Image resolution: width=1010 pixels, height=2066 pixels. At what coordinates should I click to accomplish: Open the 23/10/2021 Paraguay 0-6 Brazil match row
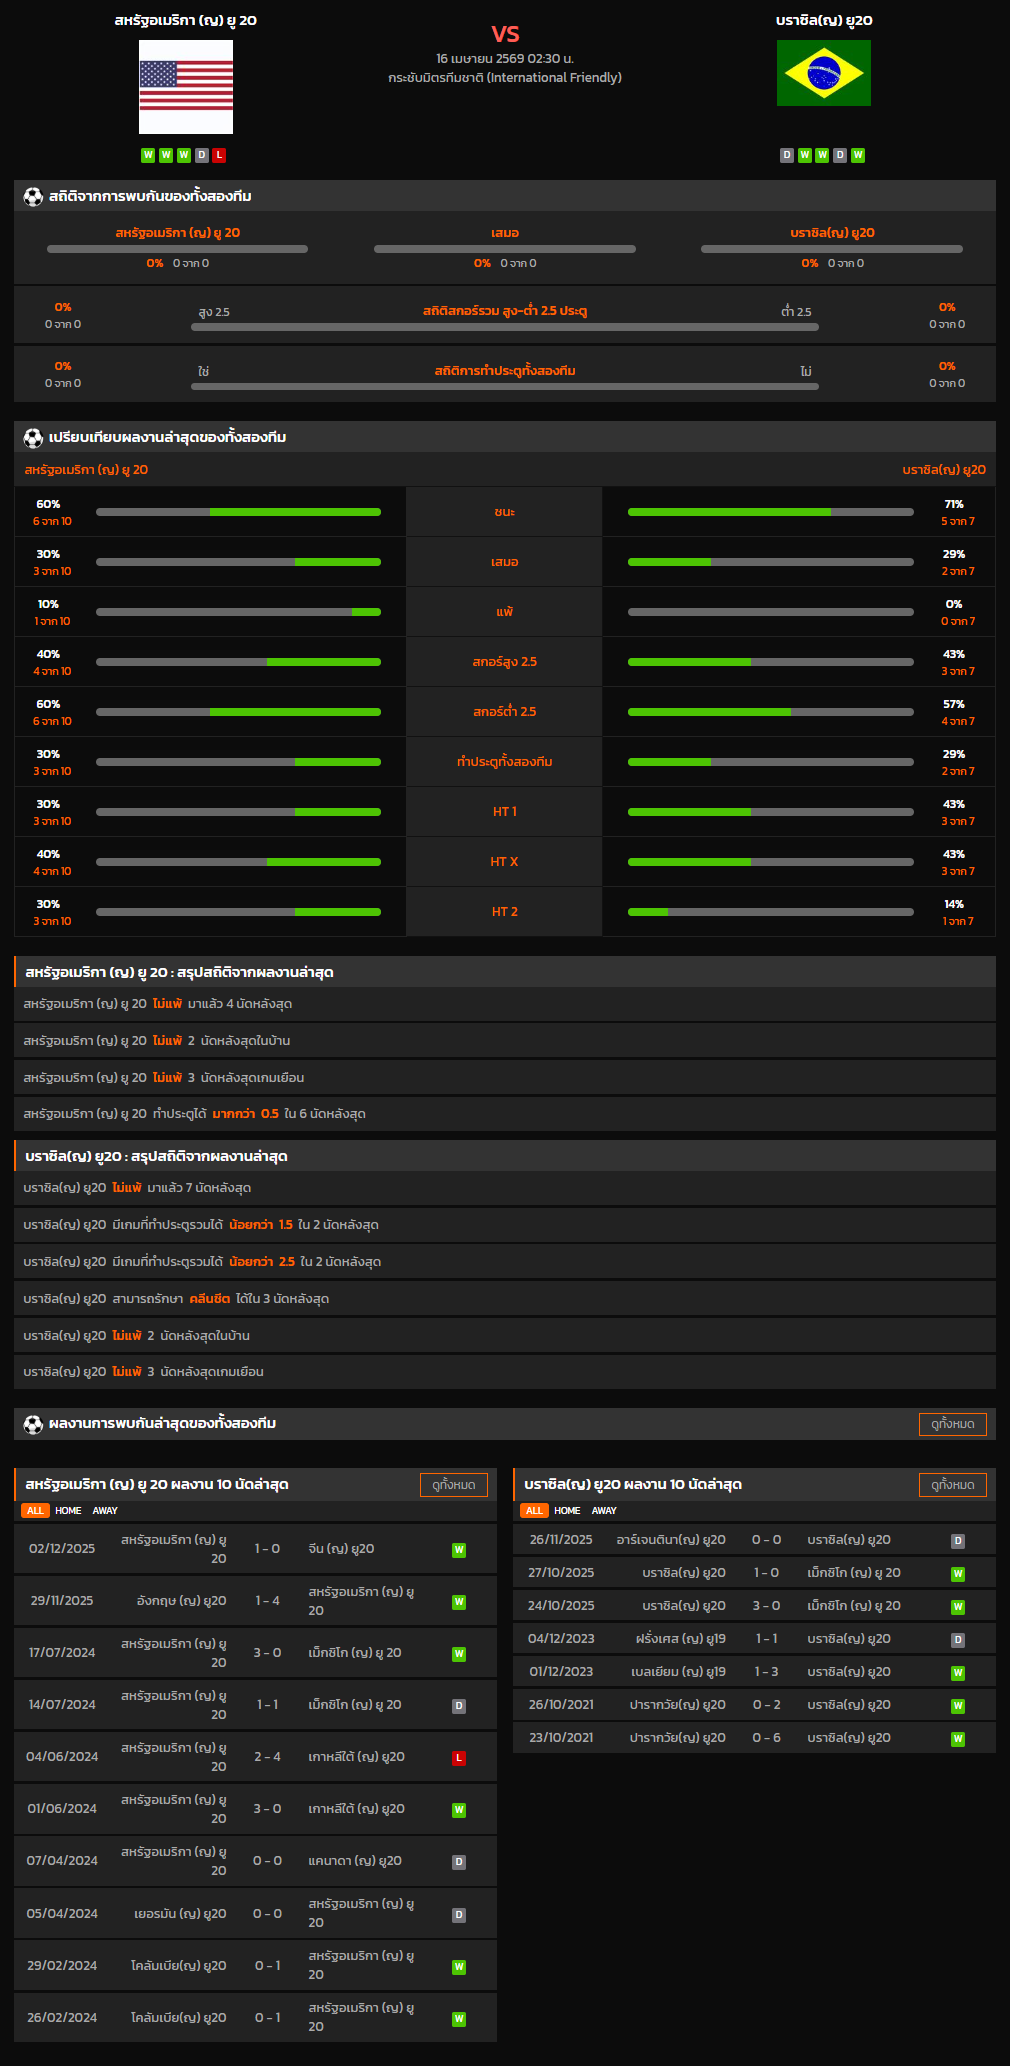pos(754,1738)
